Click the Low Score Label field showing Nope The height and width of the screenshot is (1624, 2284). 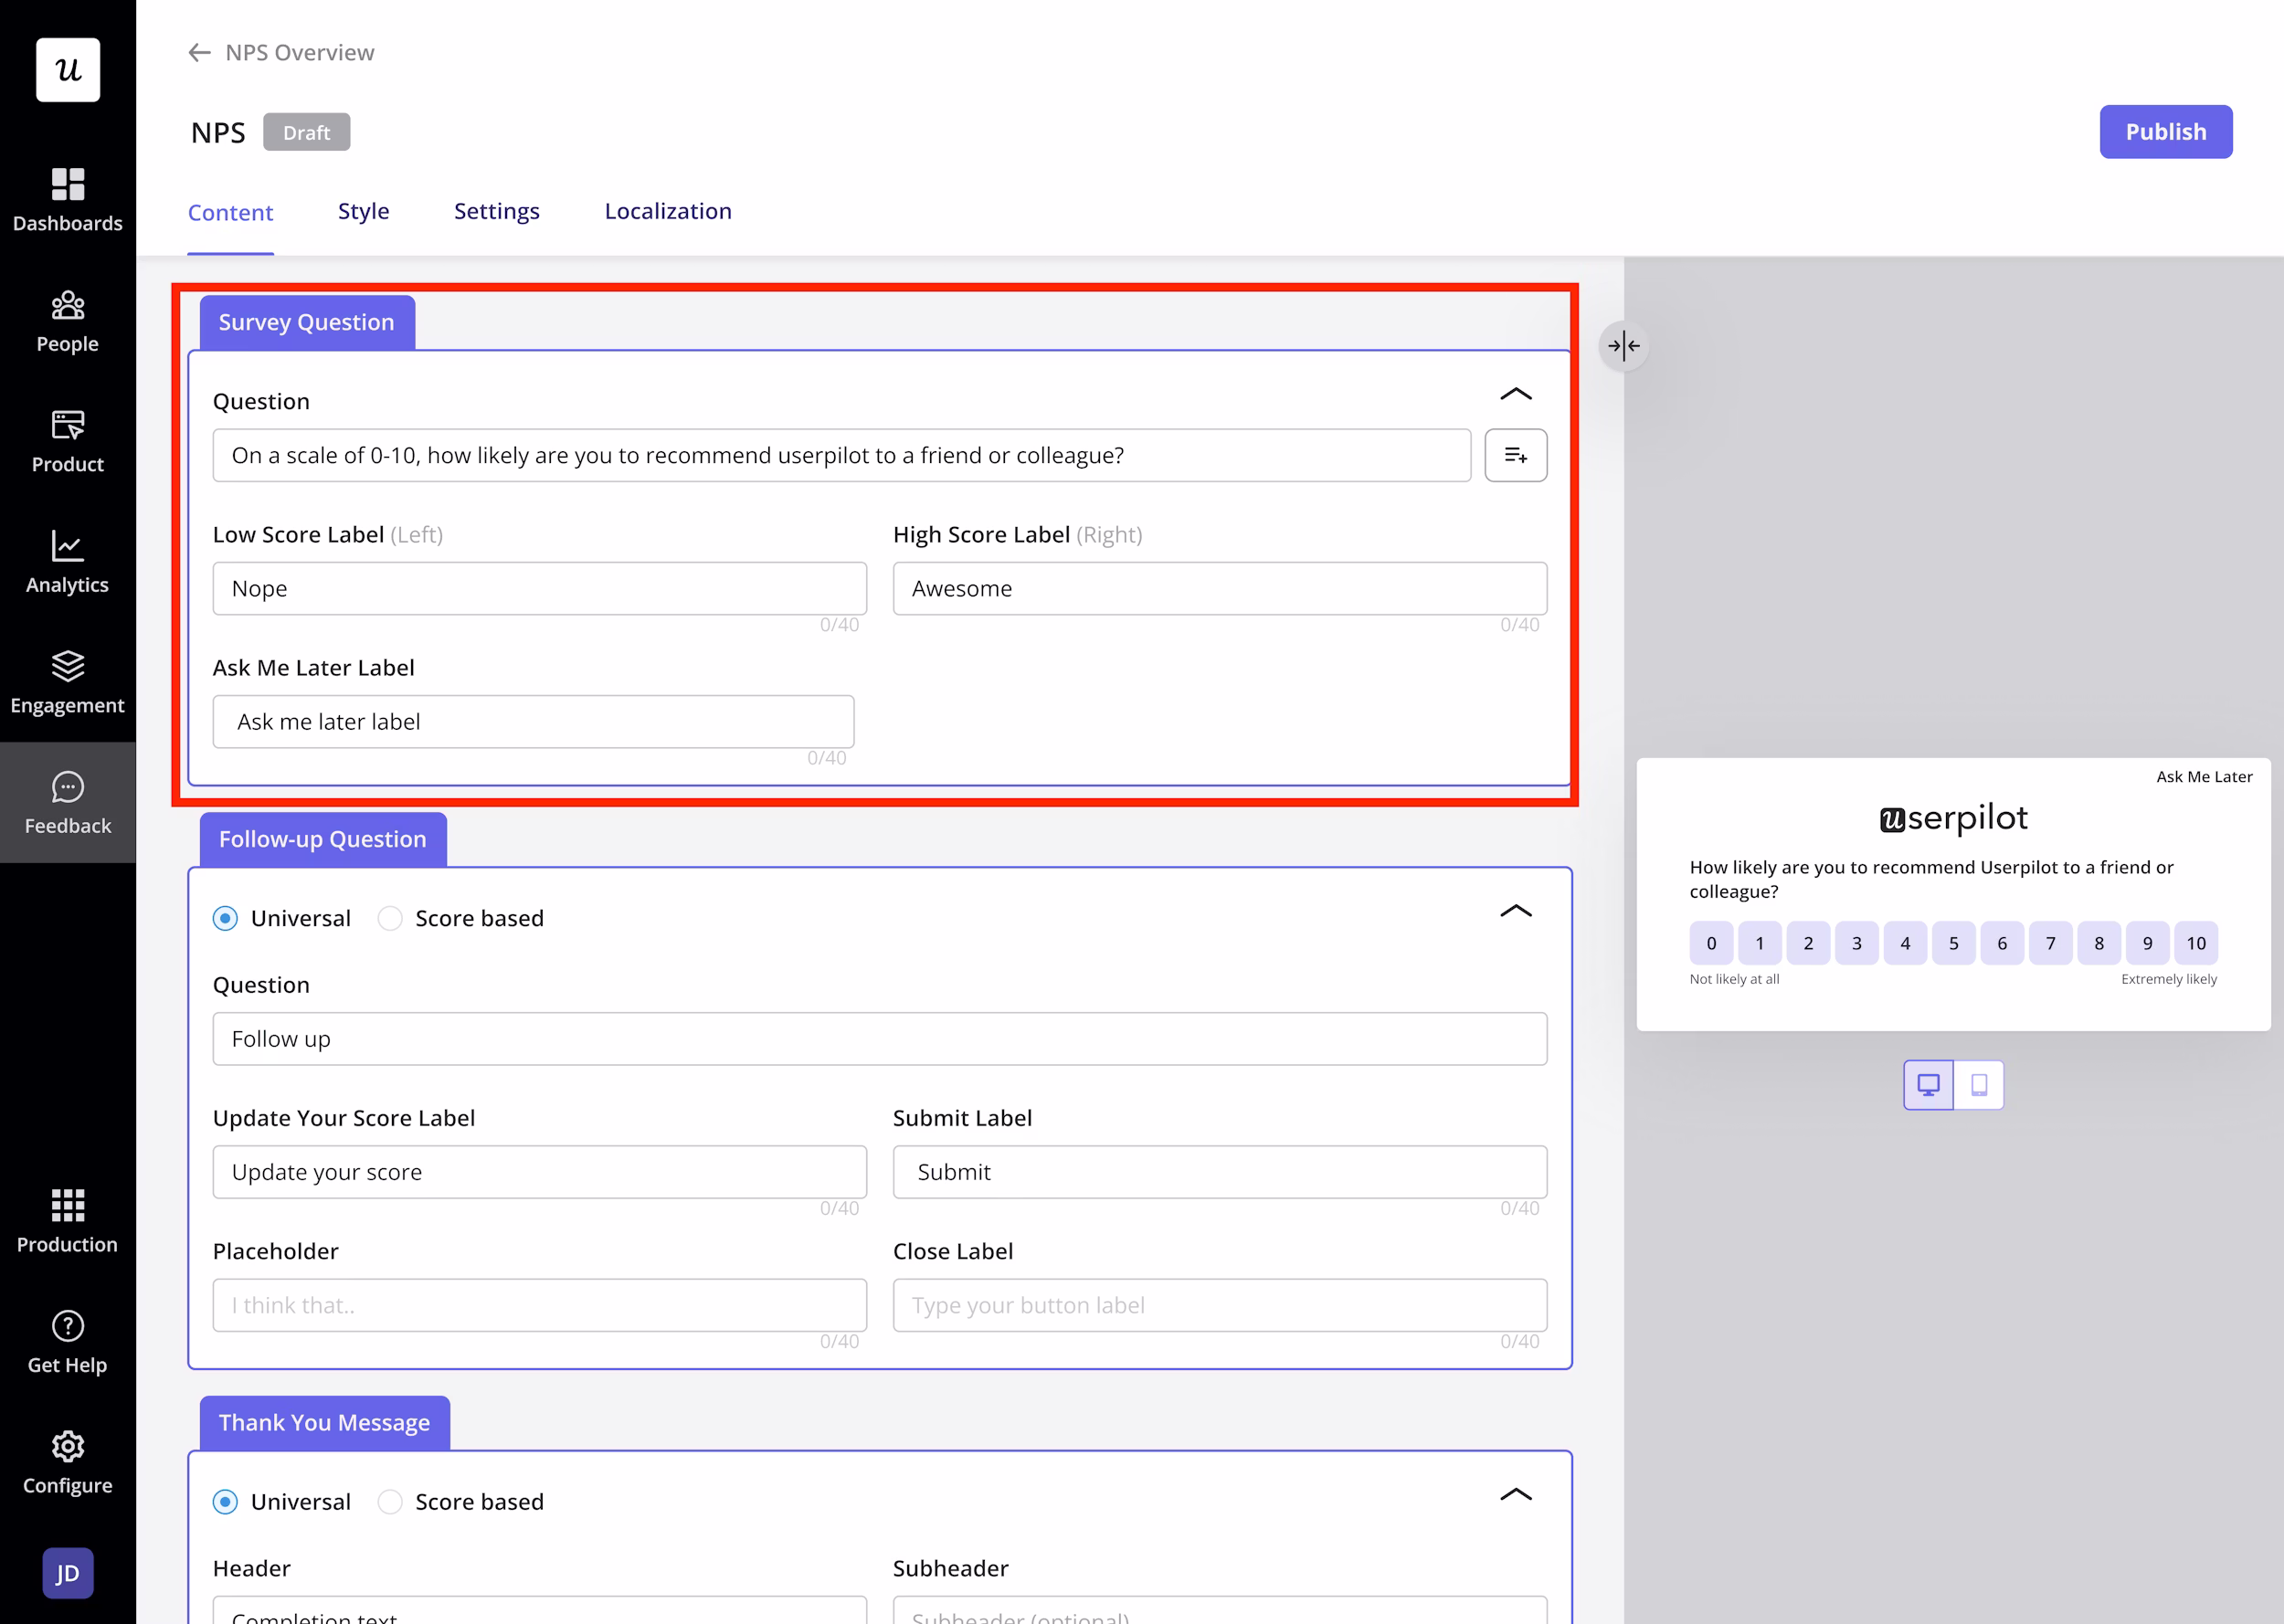539,588
